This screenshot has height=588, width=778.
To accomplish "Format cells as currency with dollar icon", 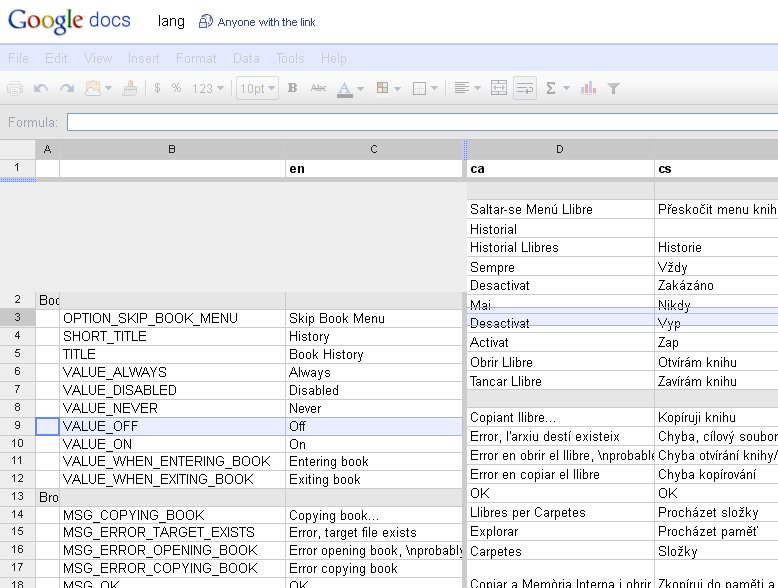I will 157,88.
